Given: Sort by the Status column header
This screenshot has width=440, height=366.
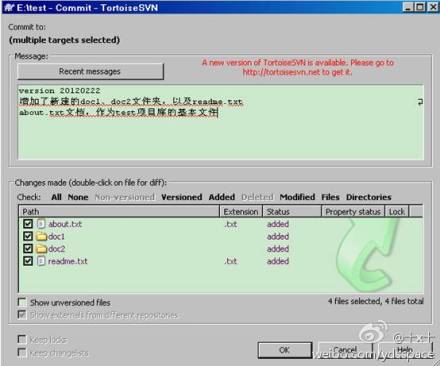Looking at the screenshot, I should 292,212.
